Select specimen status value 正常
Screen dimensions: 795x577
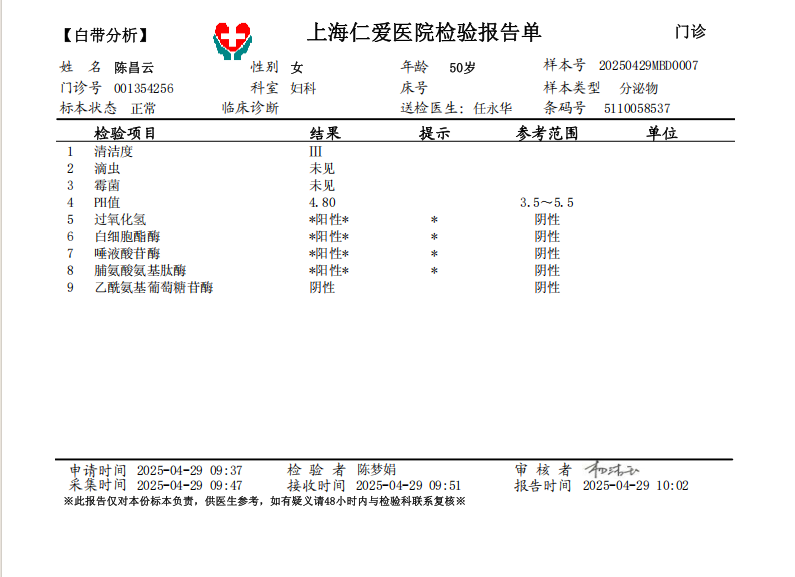143,109
